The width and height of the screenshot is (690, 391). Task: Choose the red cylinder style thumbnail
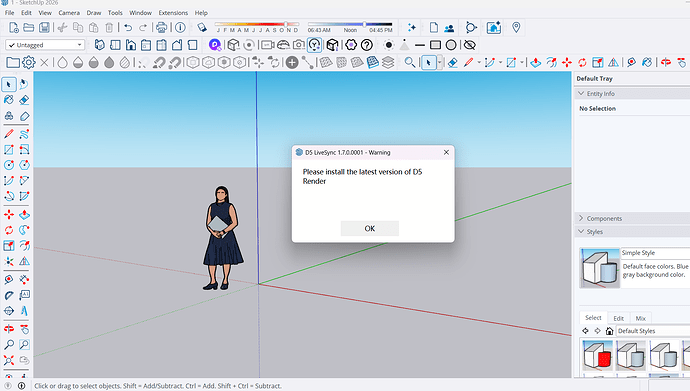pyautogui.click(x=597, y=355)
